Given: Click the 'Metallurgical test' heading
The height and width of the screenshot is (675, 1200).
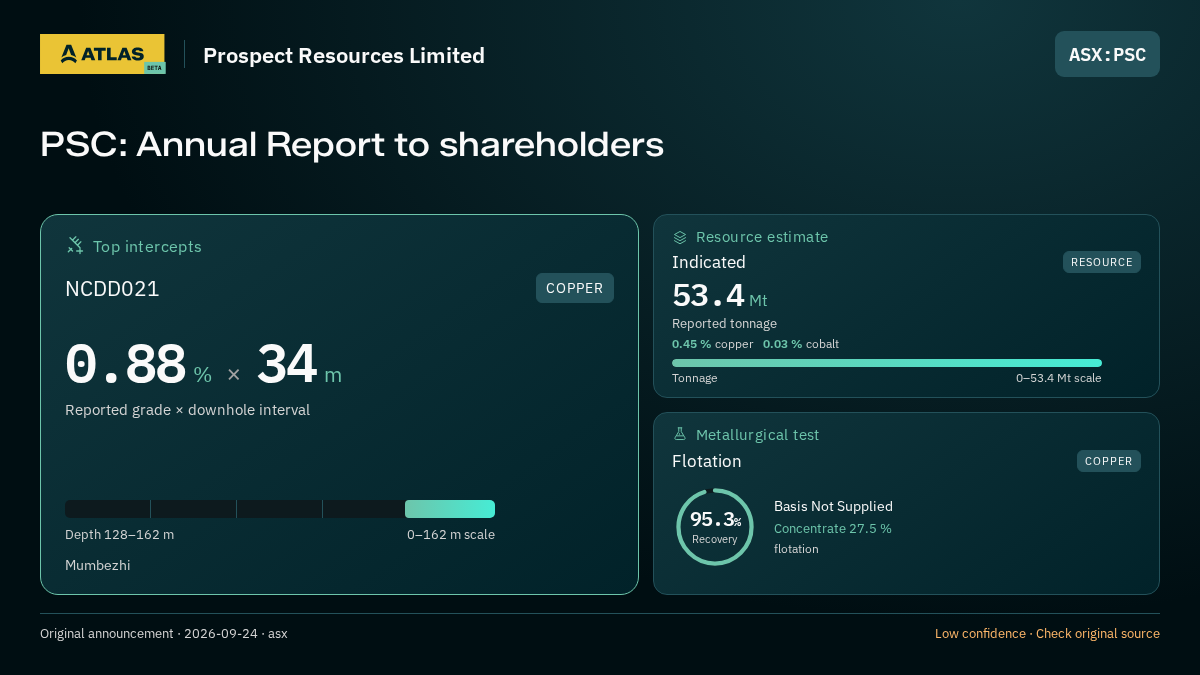Looking at the screenshot, I should pyautogui.click(x=757, y=435).
